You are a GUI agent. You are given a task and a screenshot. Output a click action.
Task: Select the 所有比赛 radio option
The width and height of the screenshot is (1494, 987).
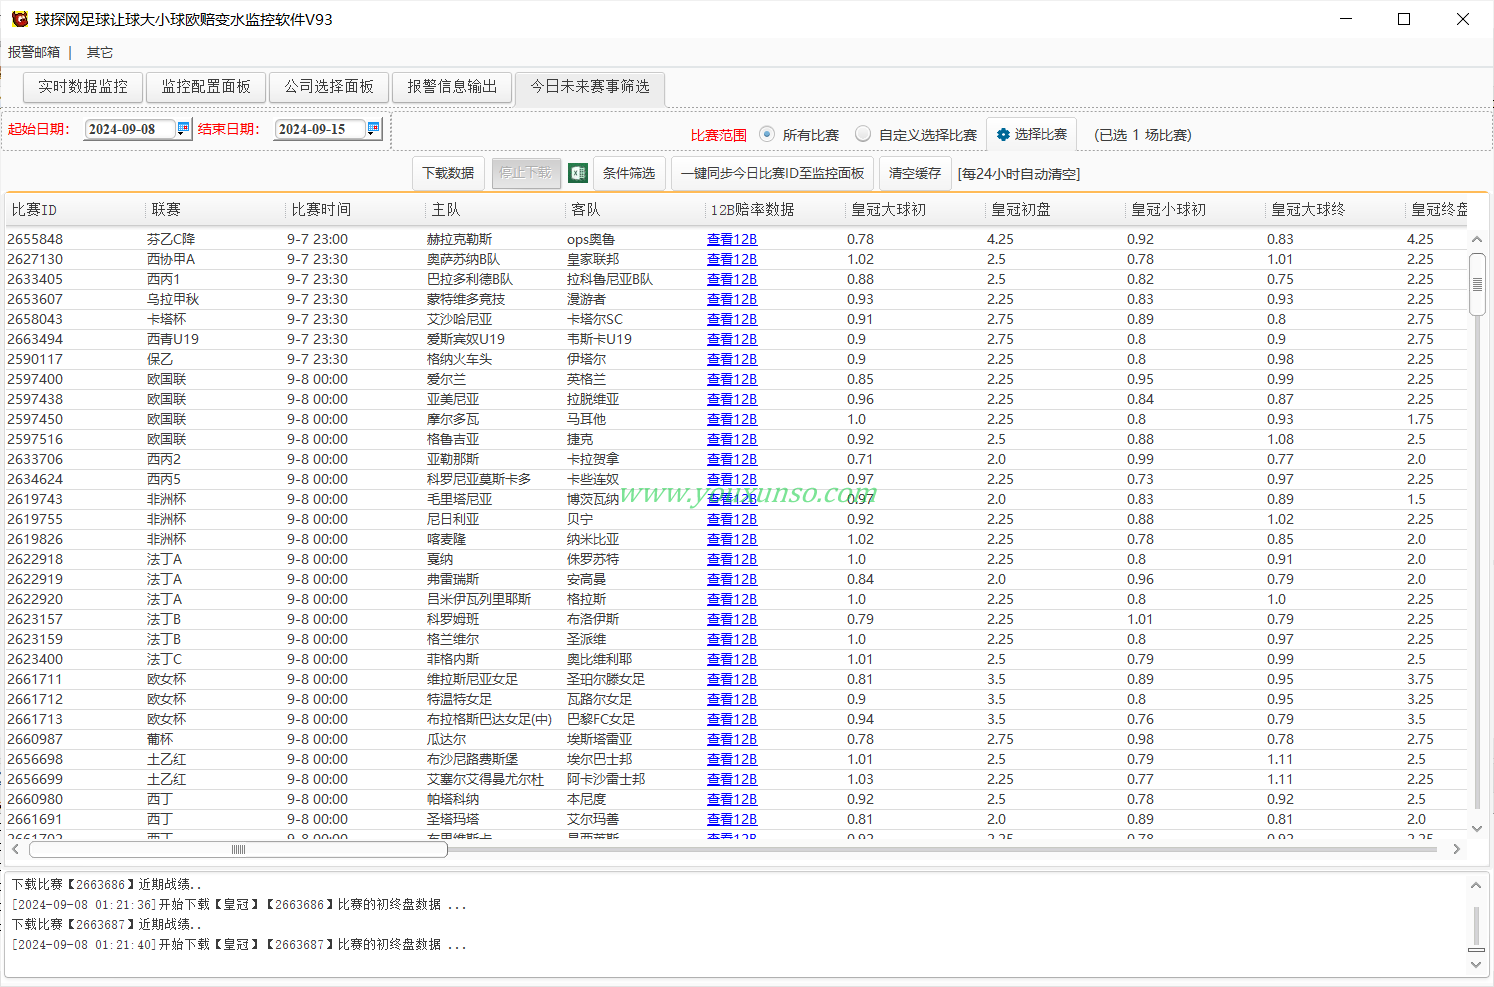tap(767, 134)
